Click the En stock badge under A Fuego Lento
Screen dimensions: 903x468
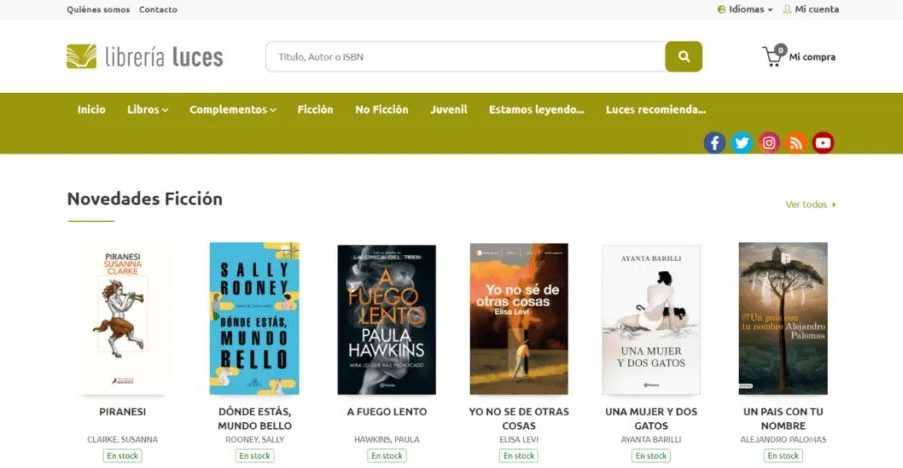(387, 455)
